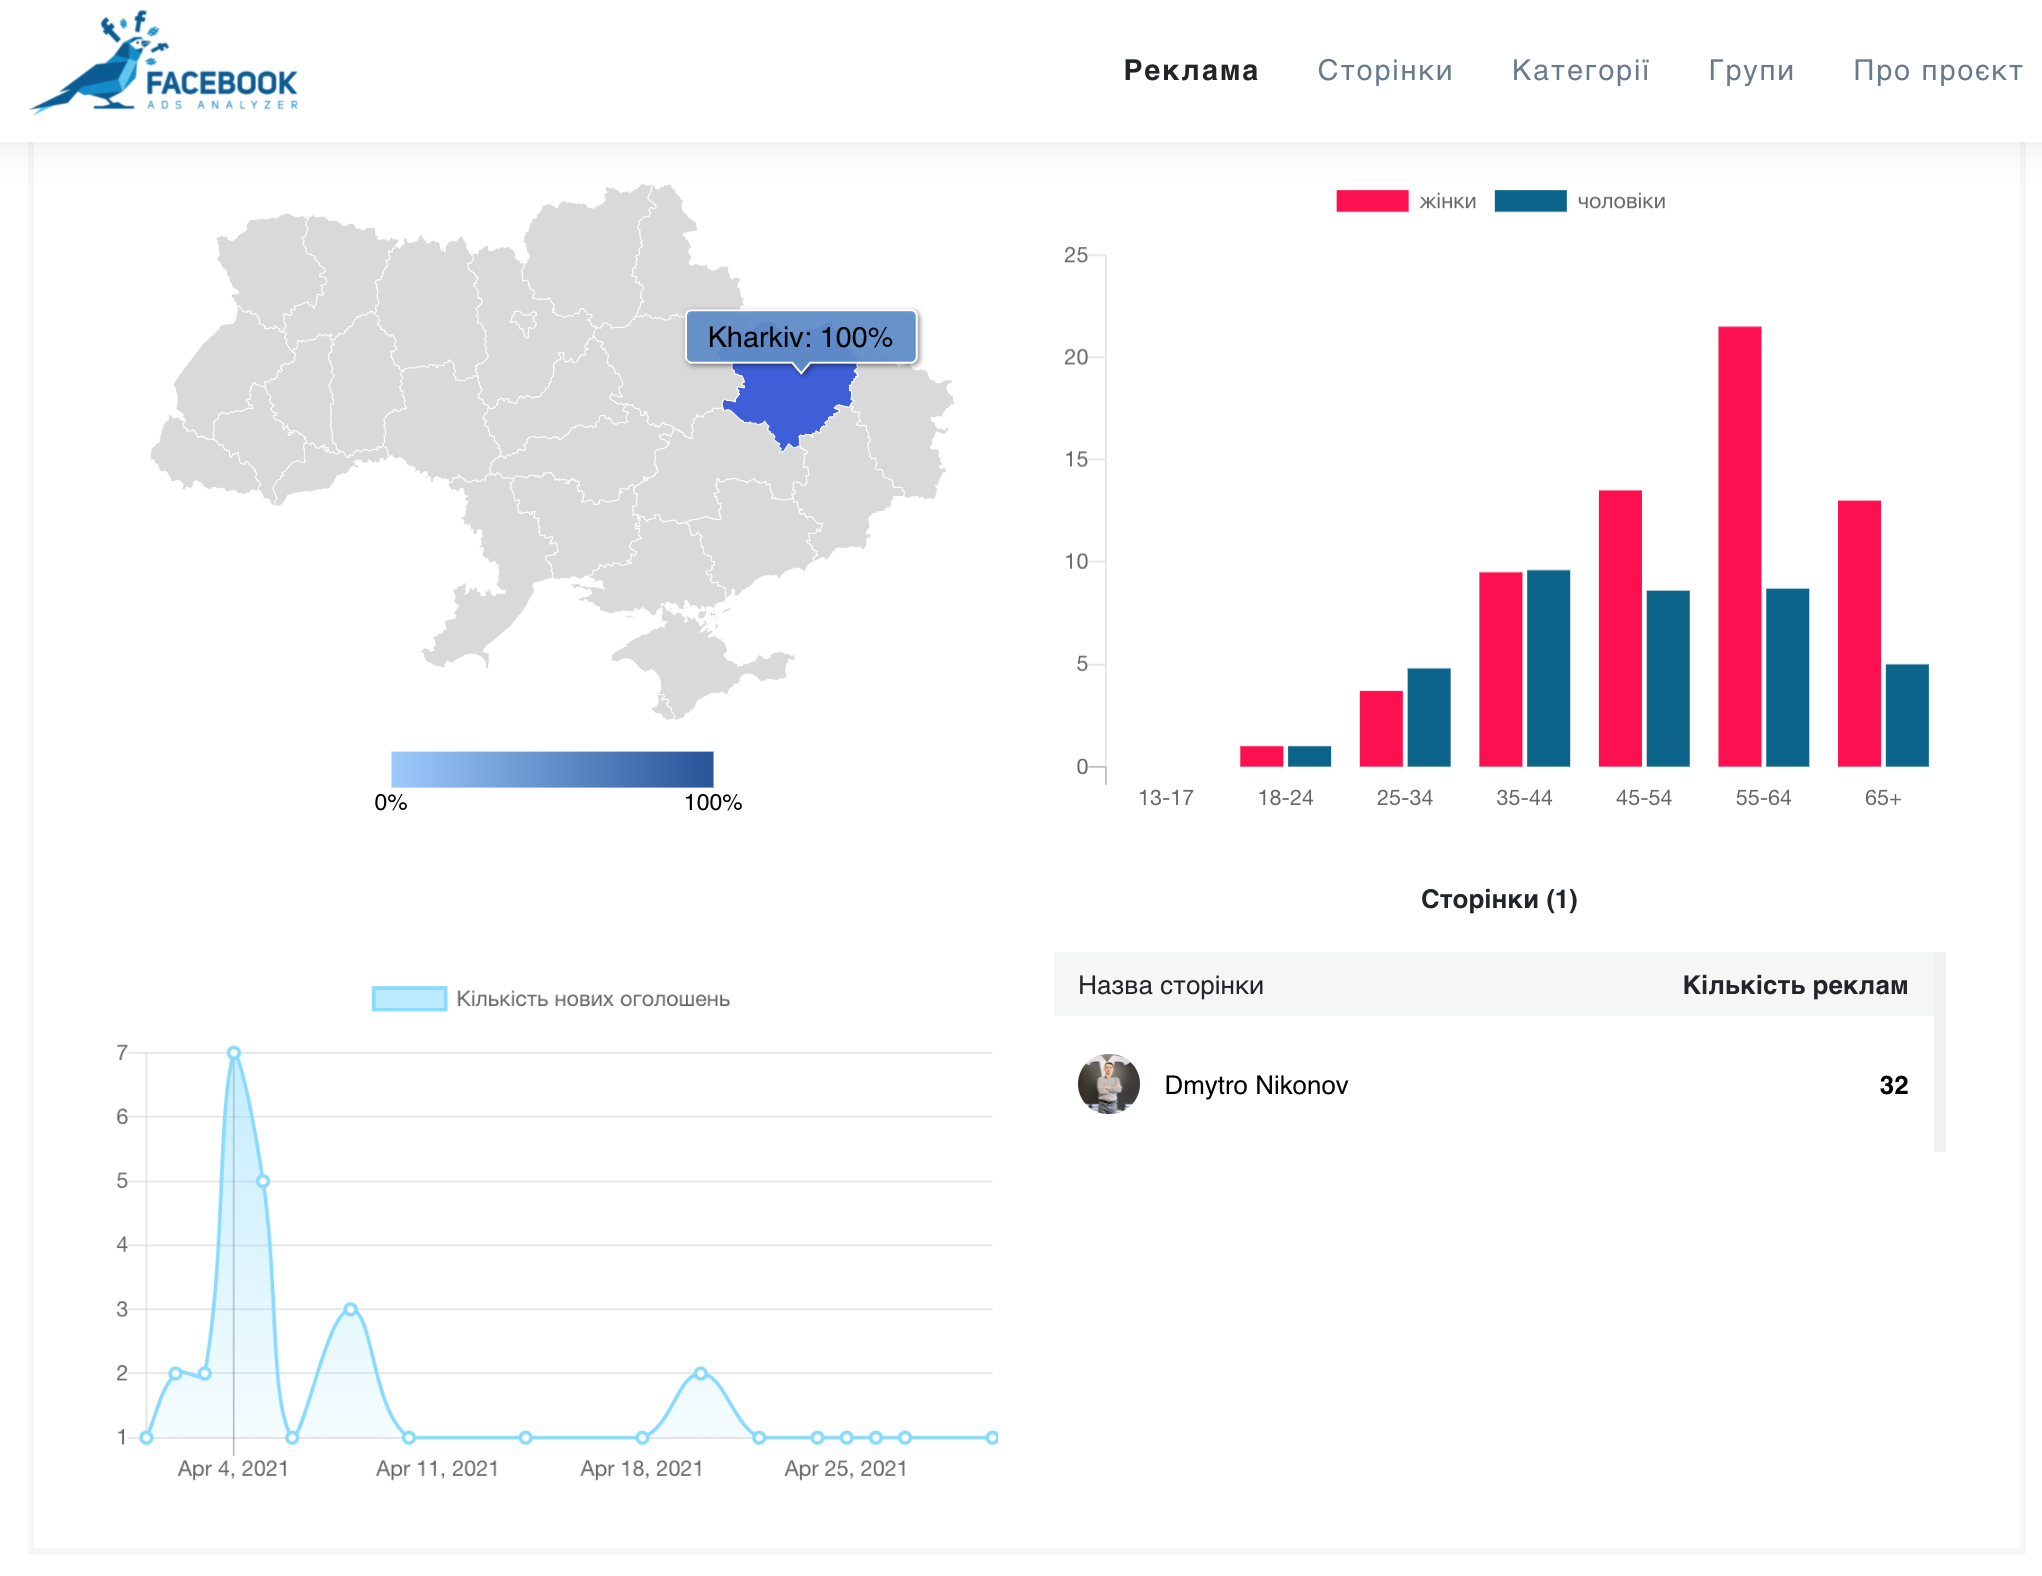This screenshot has height=1576, width=2042.
Task: Open the Реклама menu item
Action: [1190, 70]
